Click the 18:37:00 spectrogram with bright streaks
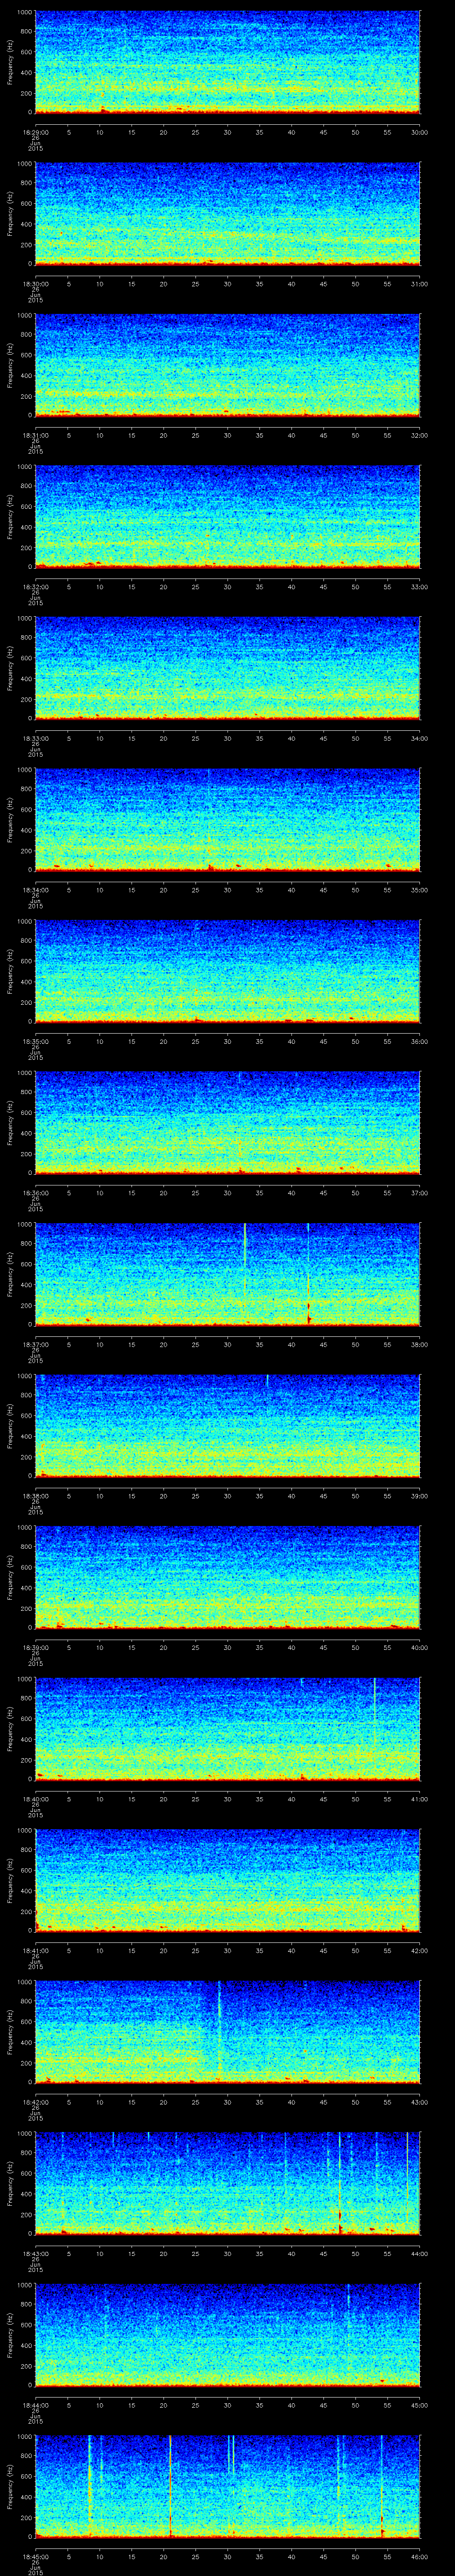 click(x=228, y=1274)
